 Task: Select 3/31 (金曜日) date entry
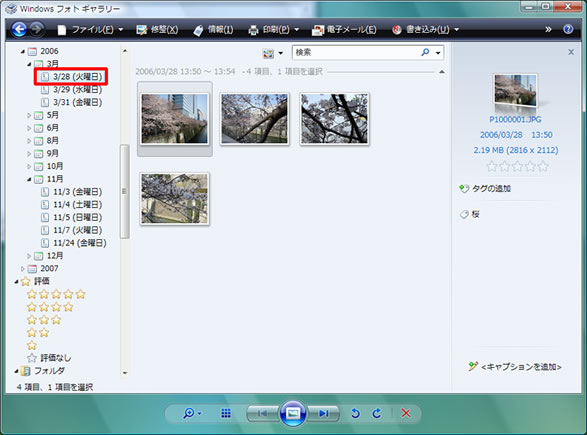[x=71, y=102]
